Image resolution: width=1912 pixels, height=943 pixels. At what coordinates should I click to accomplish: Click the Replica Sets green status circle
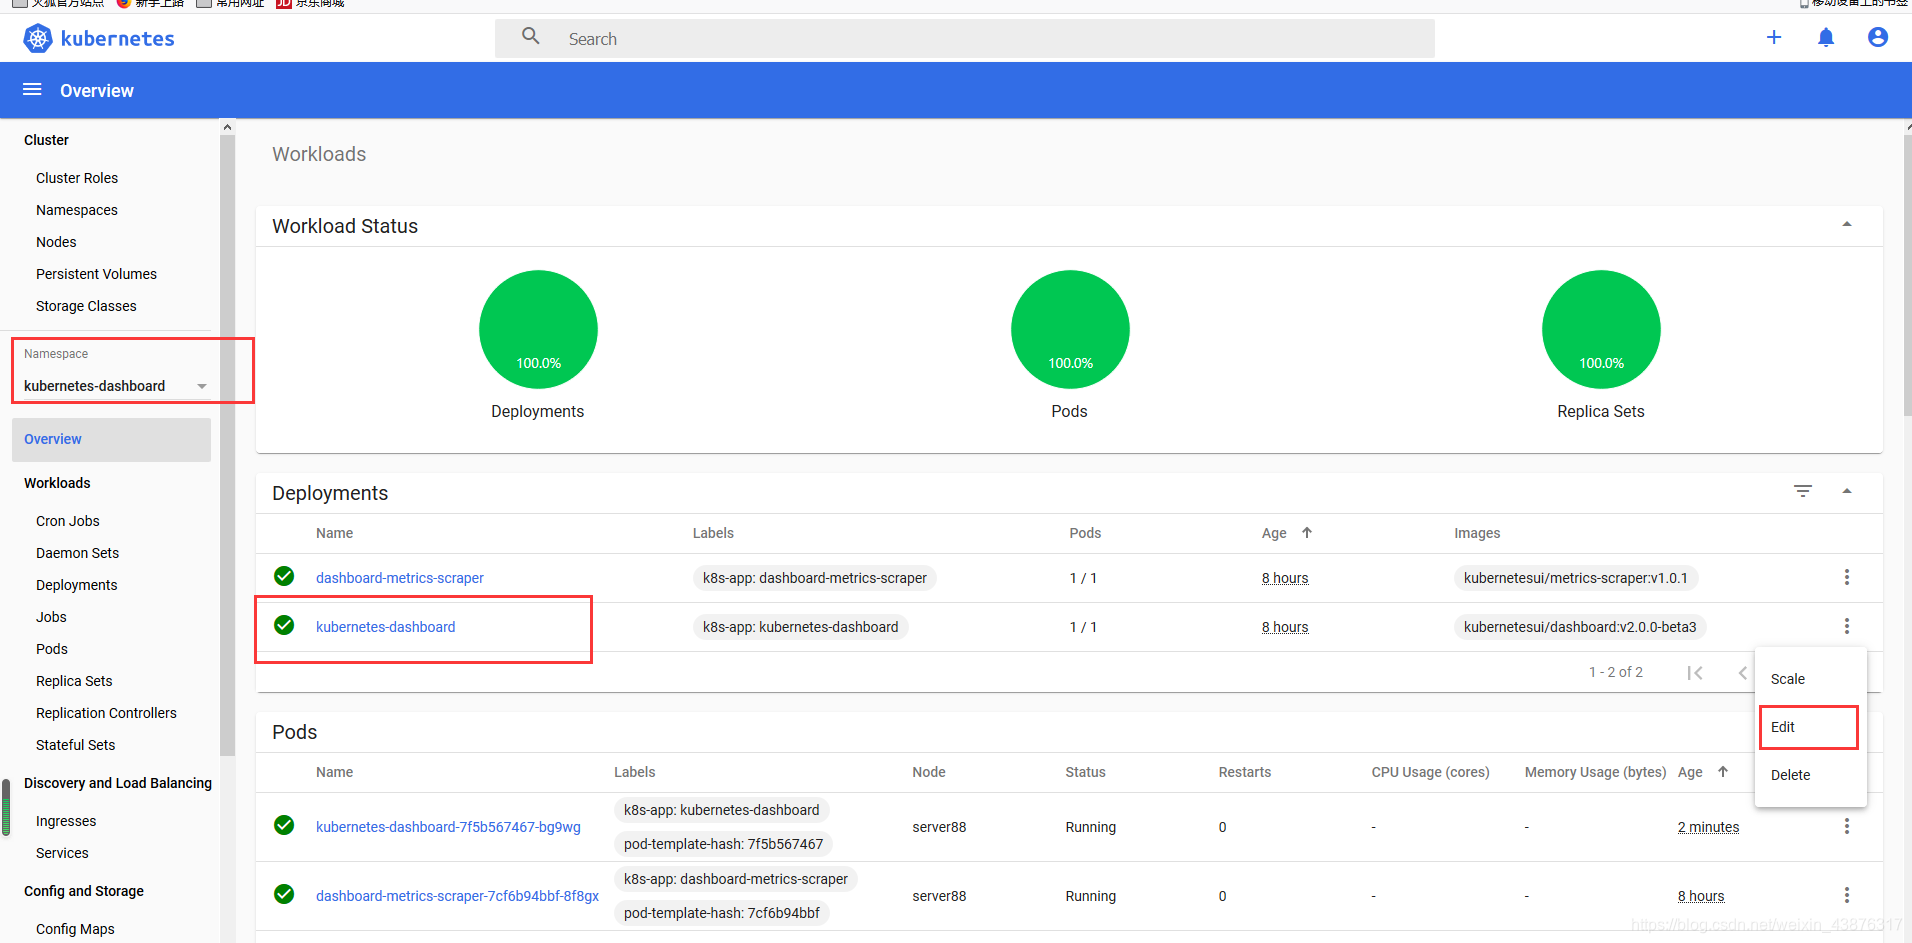1601,329
